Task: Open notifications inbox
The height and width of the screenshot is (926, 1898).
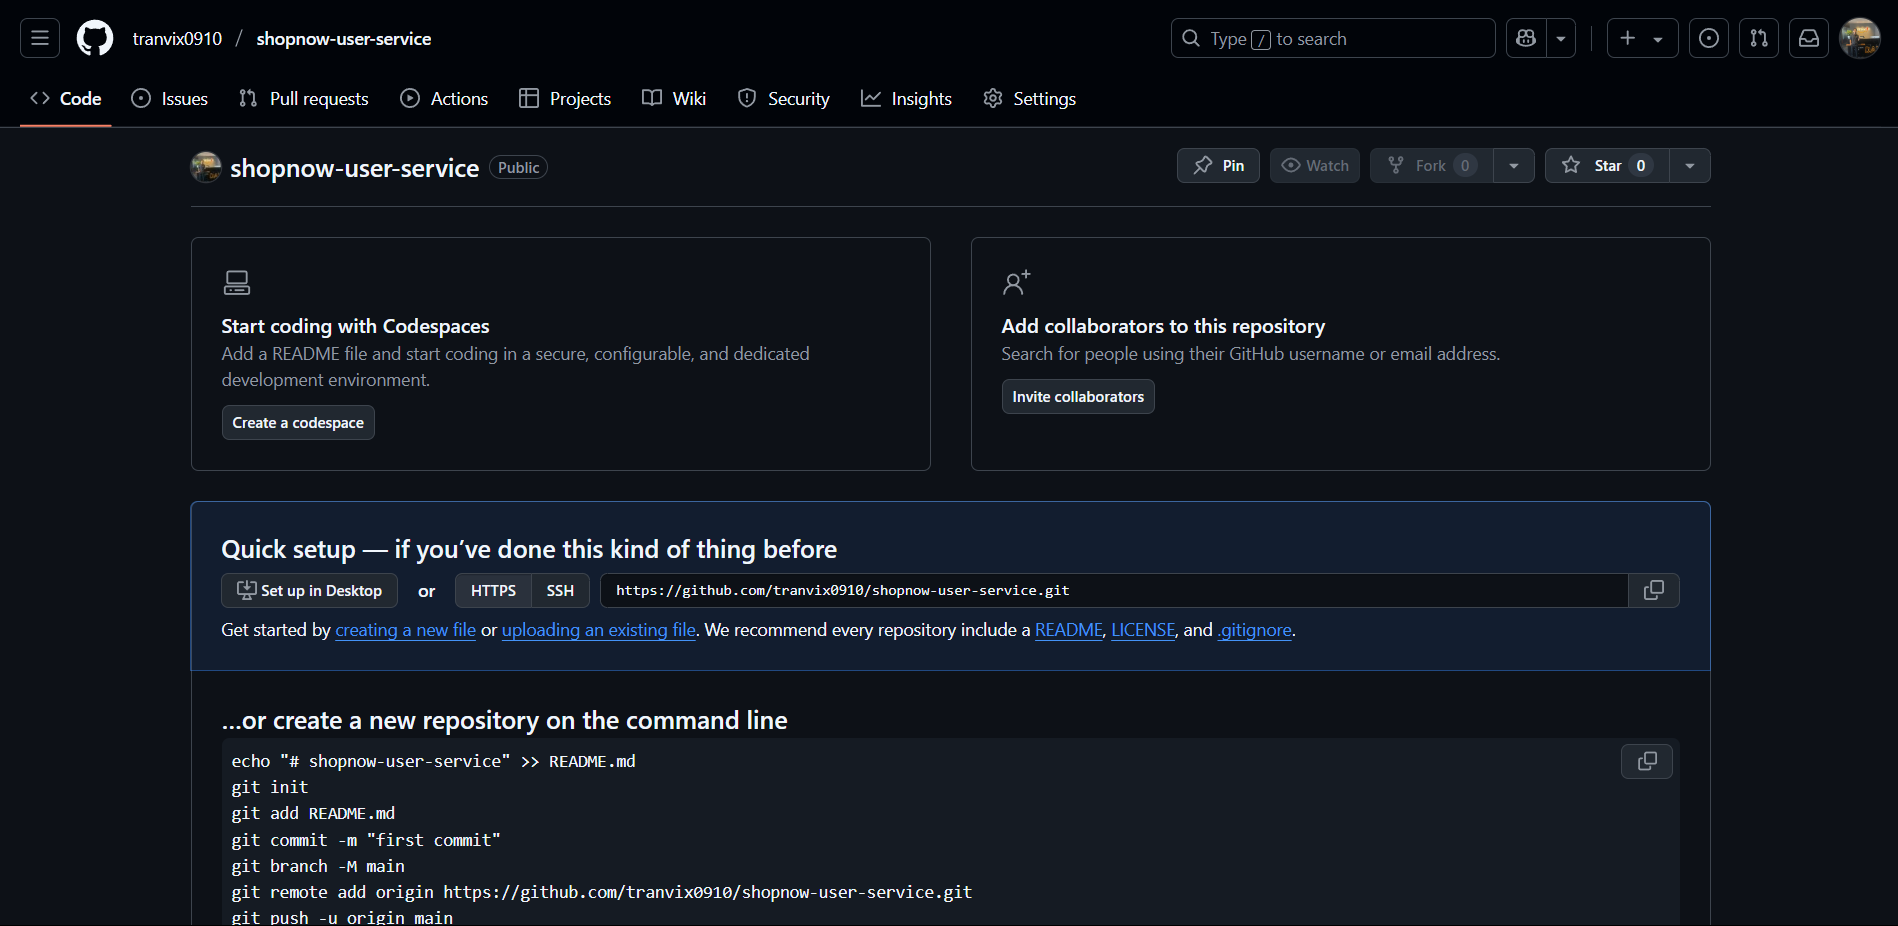Action: [1808, 38]
